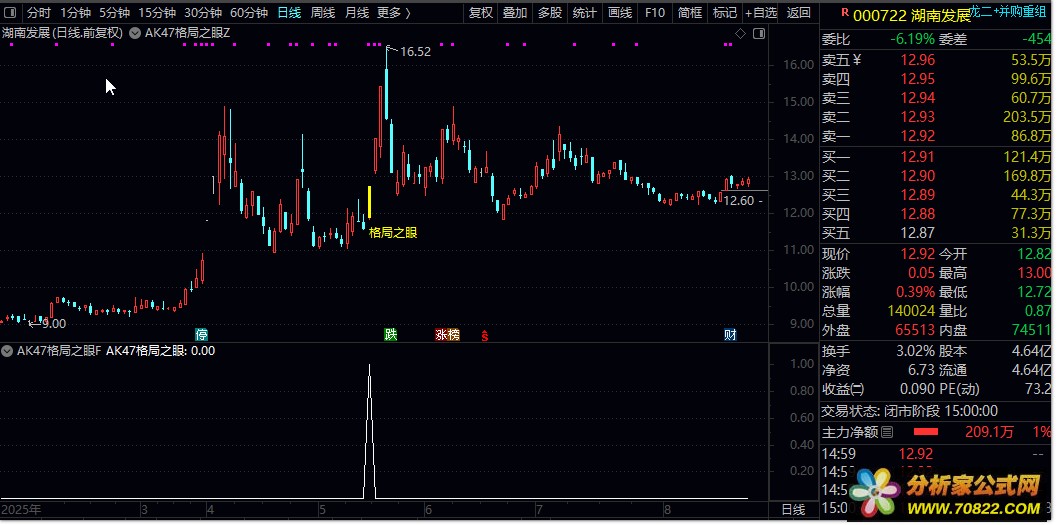Click the 14:59 trade tick row
The image size is (1057, 525).
936,454
